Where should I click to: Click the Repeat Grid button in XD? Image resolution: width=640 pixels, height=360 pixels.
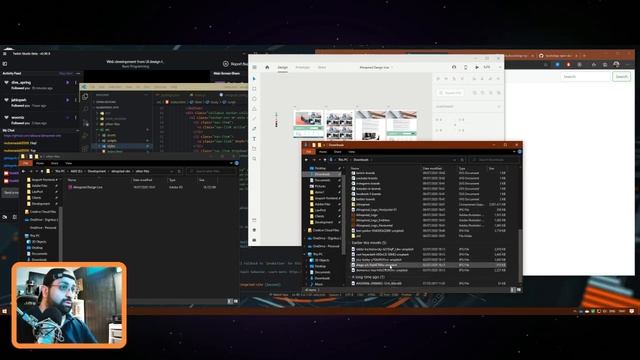point(450,93)
